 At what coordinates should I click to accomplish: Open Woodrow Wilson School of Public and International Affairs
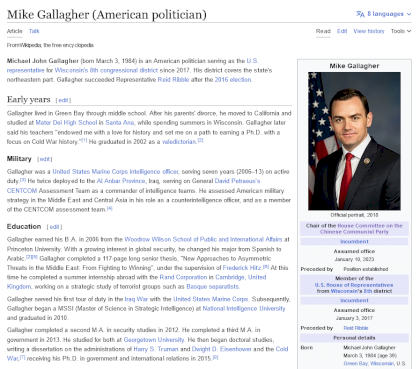click(203, 239)
